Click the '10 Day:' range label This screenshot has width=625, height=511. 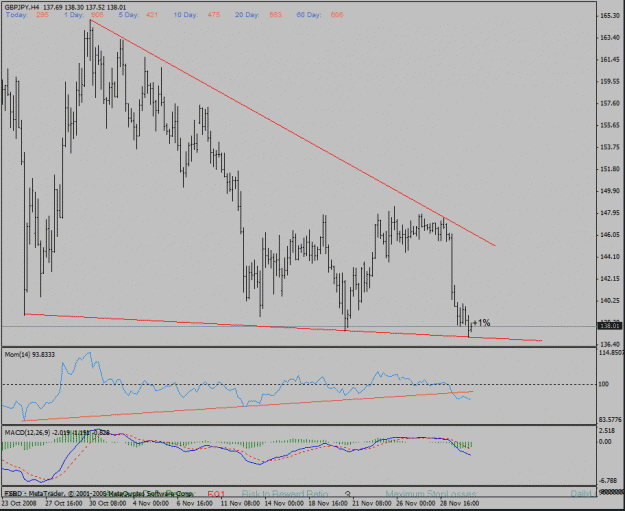click(185, 15)
